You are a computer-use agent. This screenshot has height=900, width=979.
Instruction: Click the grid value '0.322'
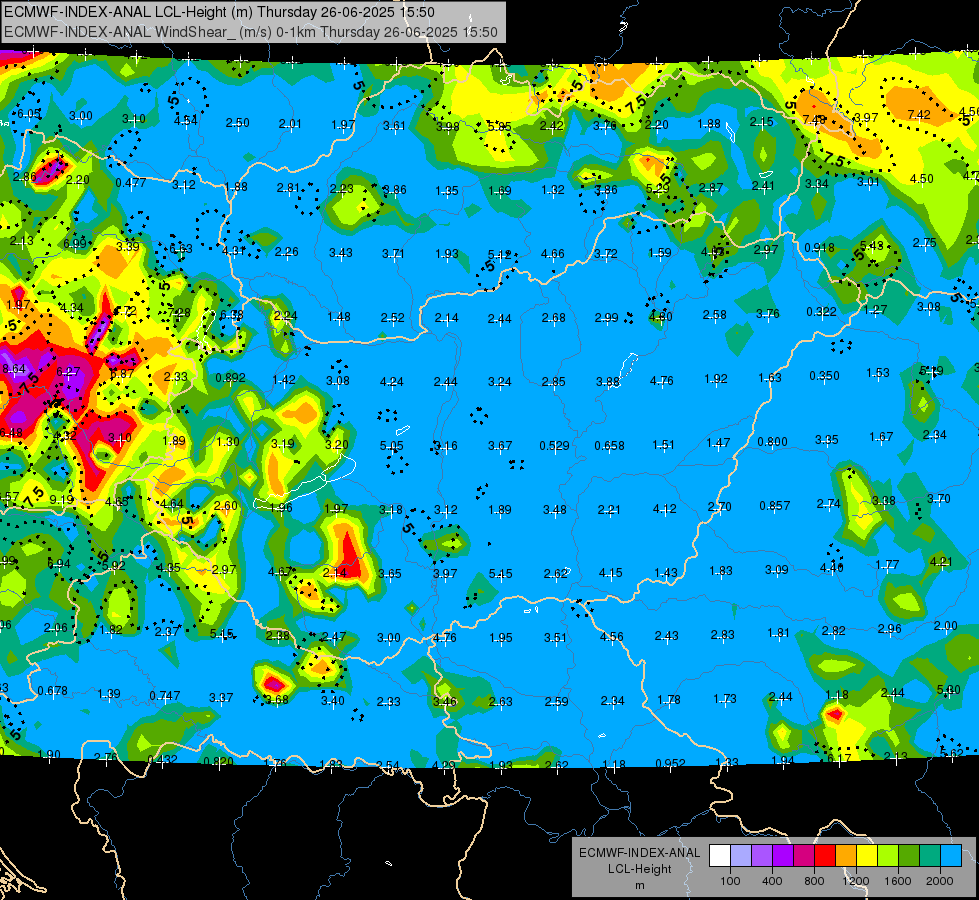tap(821, 311)
